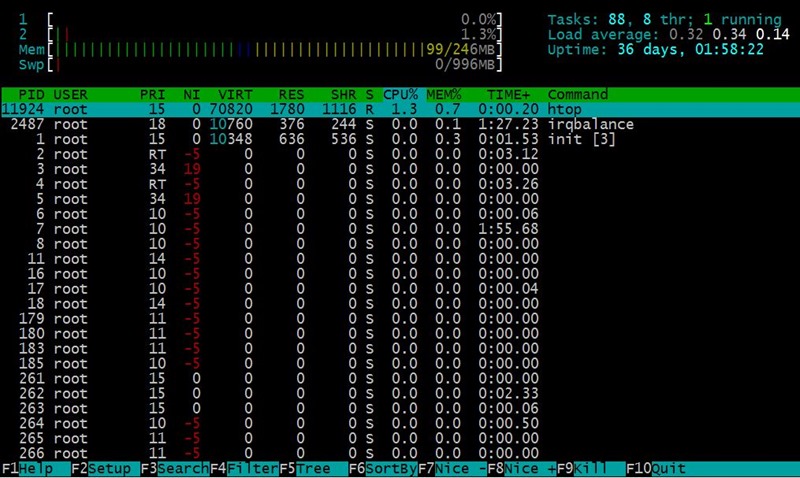Viewport: 800px width, 478px height.
Task: Select process row with PID 183
Action: 400,348
